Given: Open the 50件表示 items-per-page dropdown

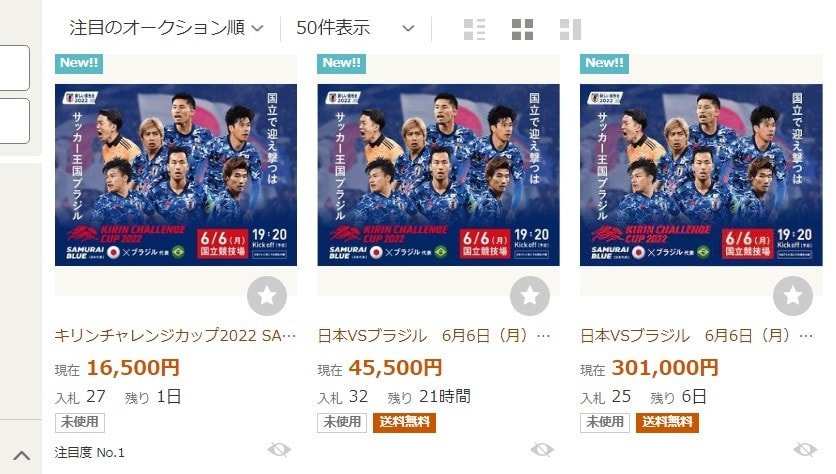Looking at the screenshot, I should tap(356, 28).
